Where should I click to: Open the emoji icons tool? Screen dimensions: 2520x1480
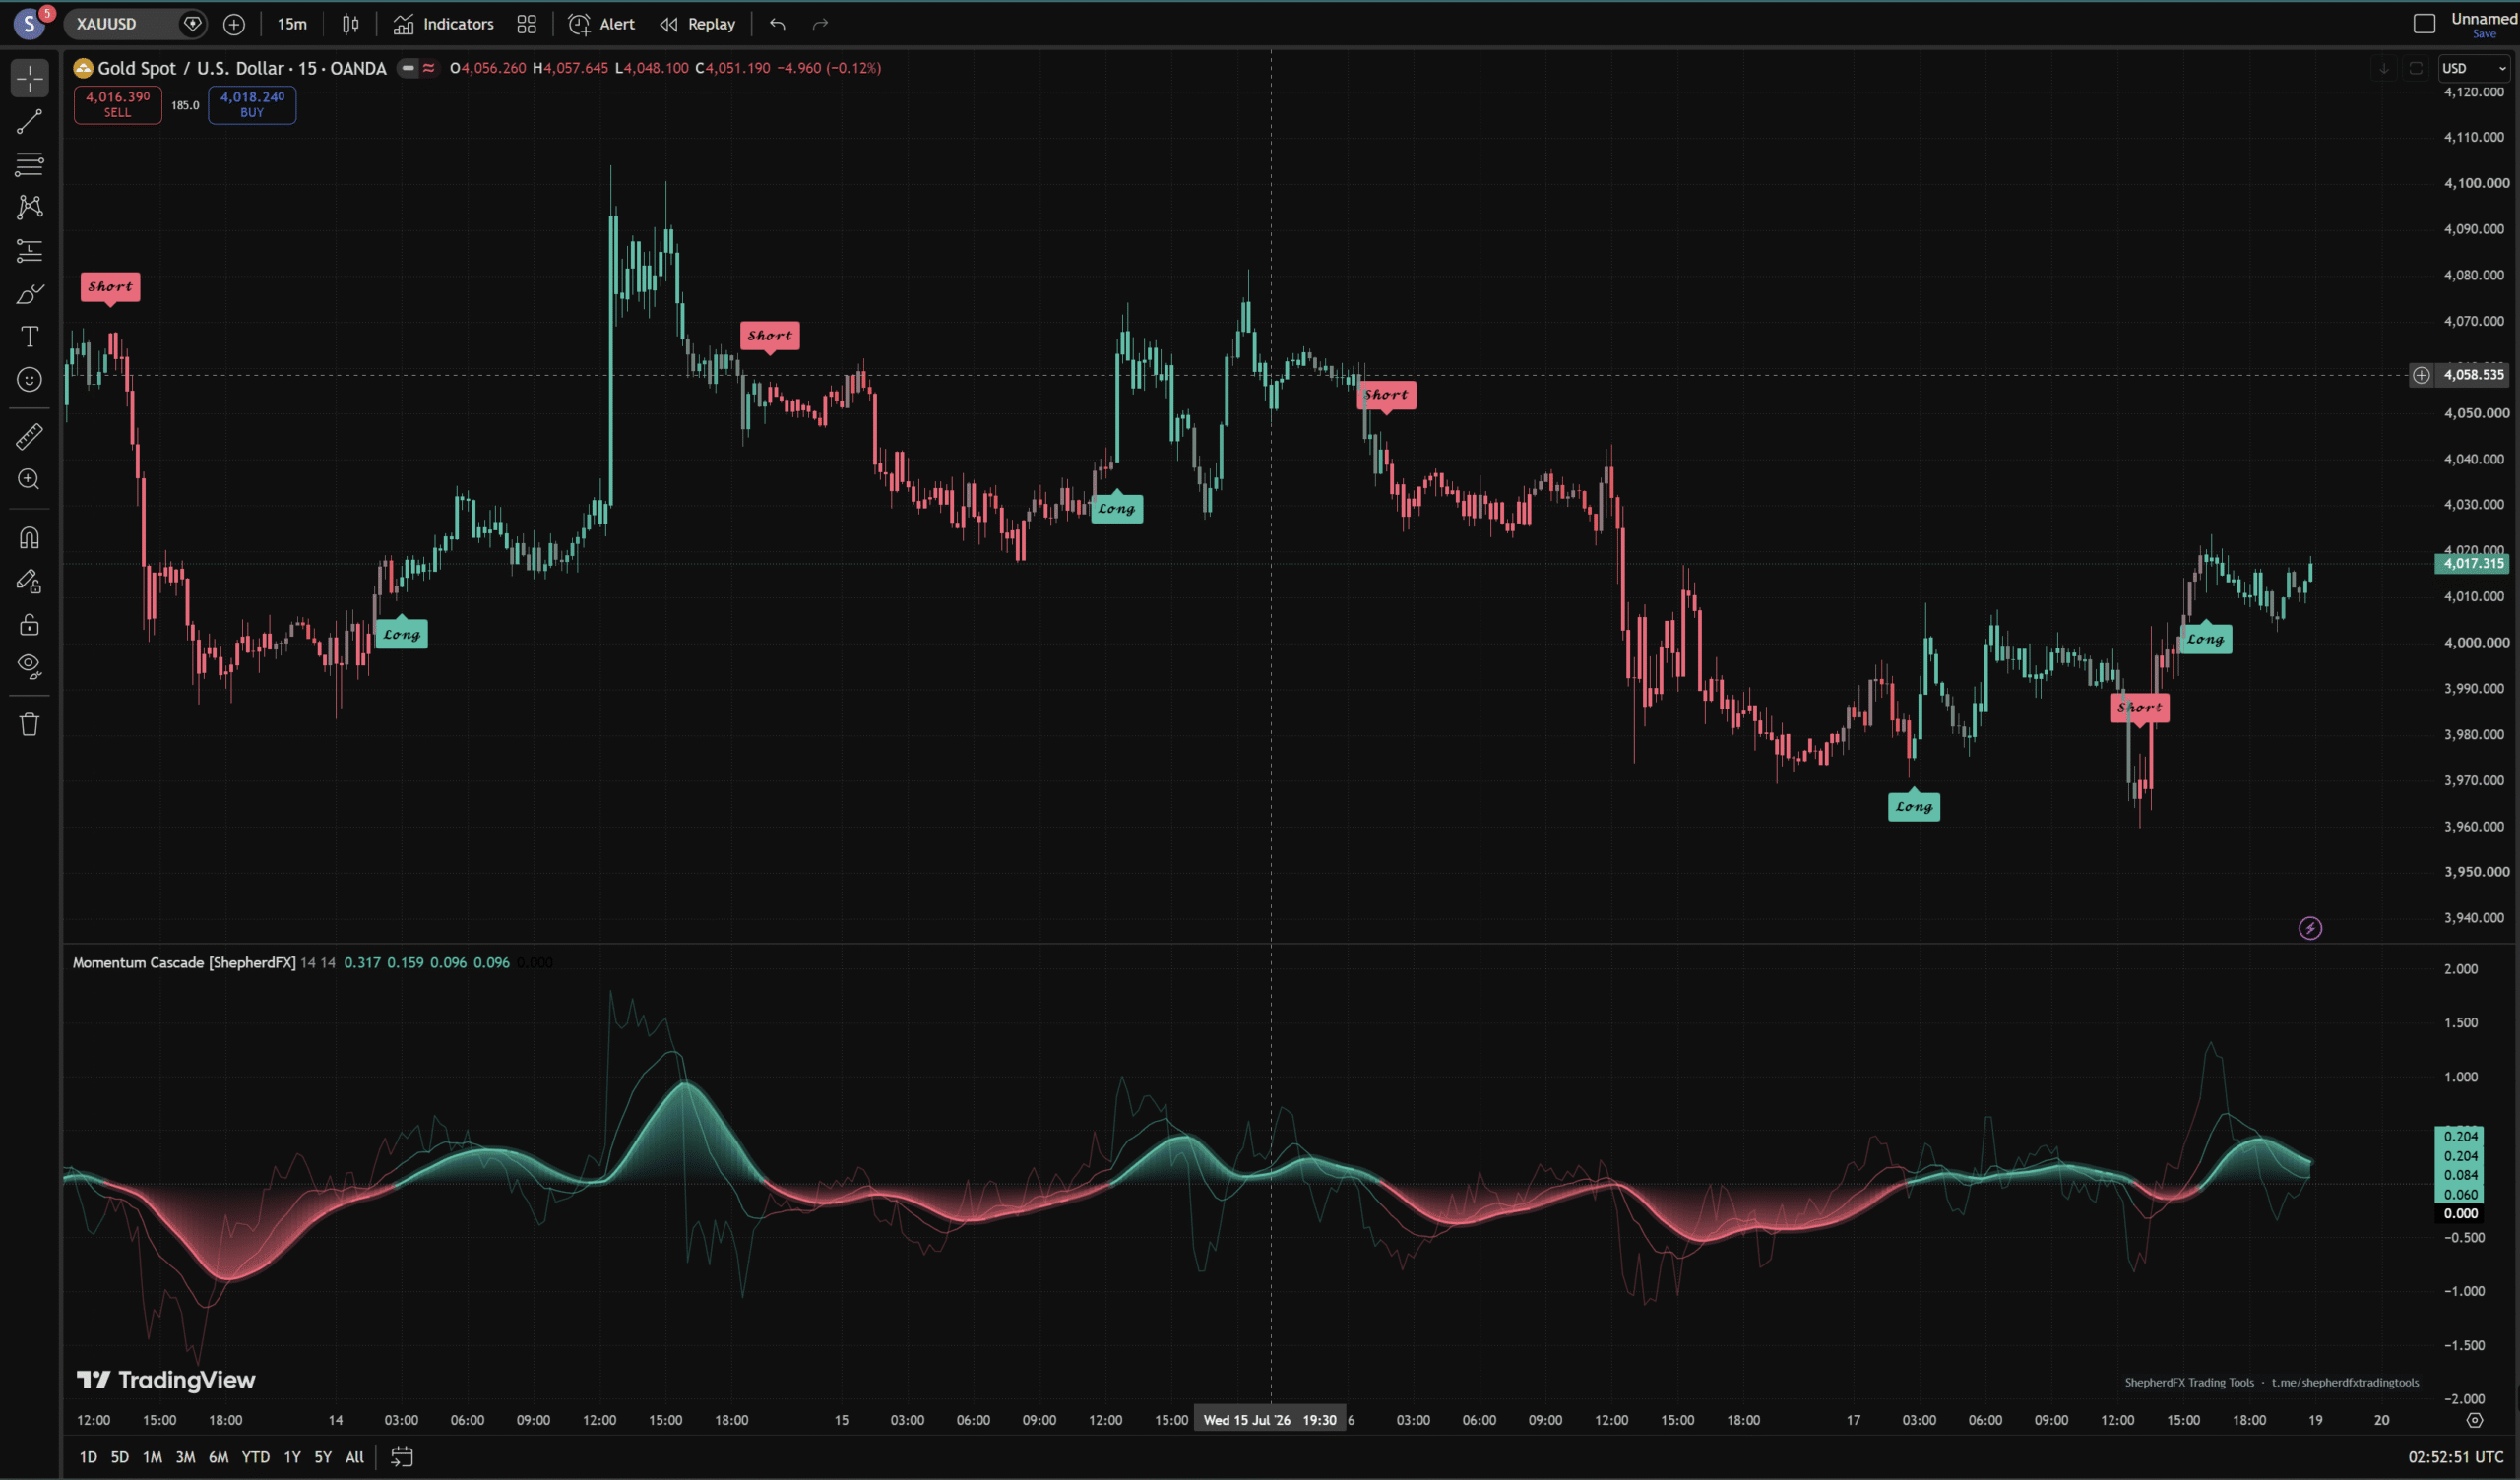(29, 380)
